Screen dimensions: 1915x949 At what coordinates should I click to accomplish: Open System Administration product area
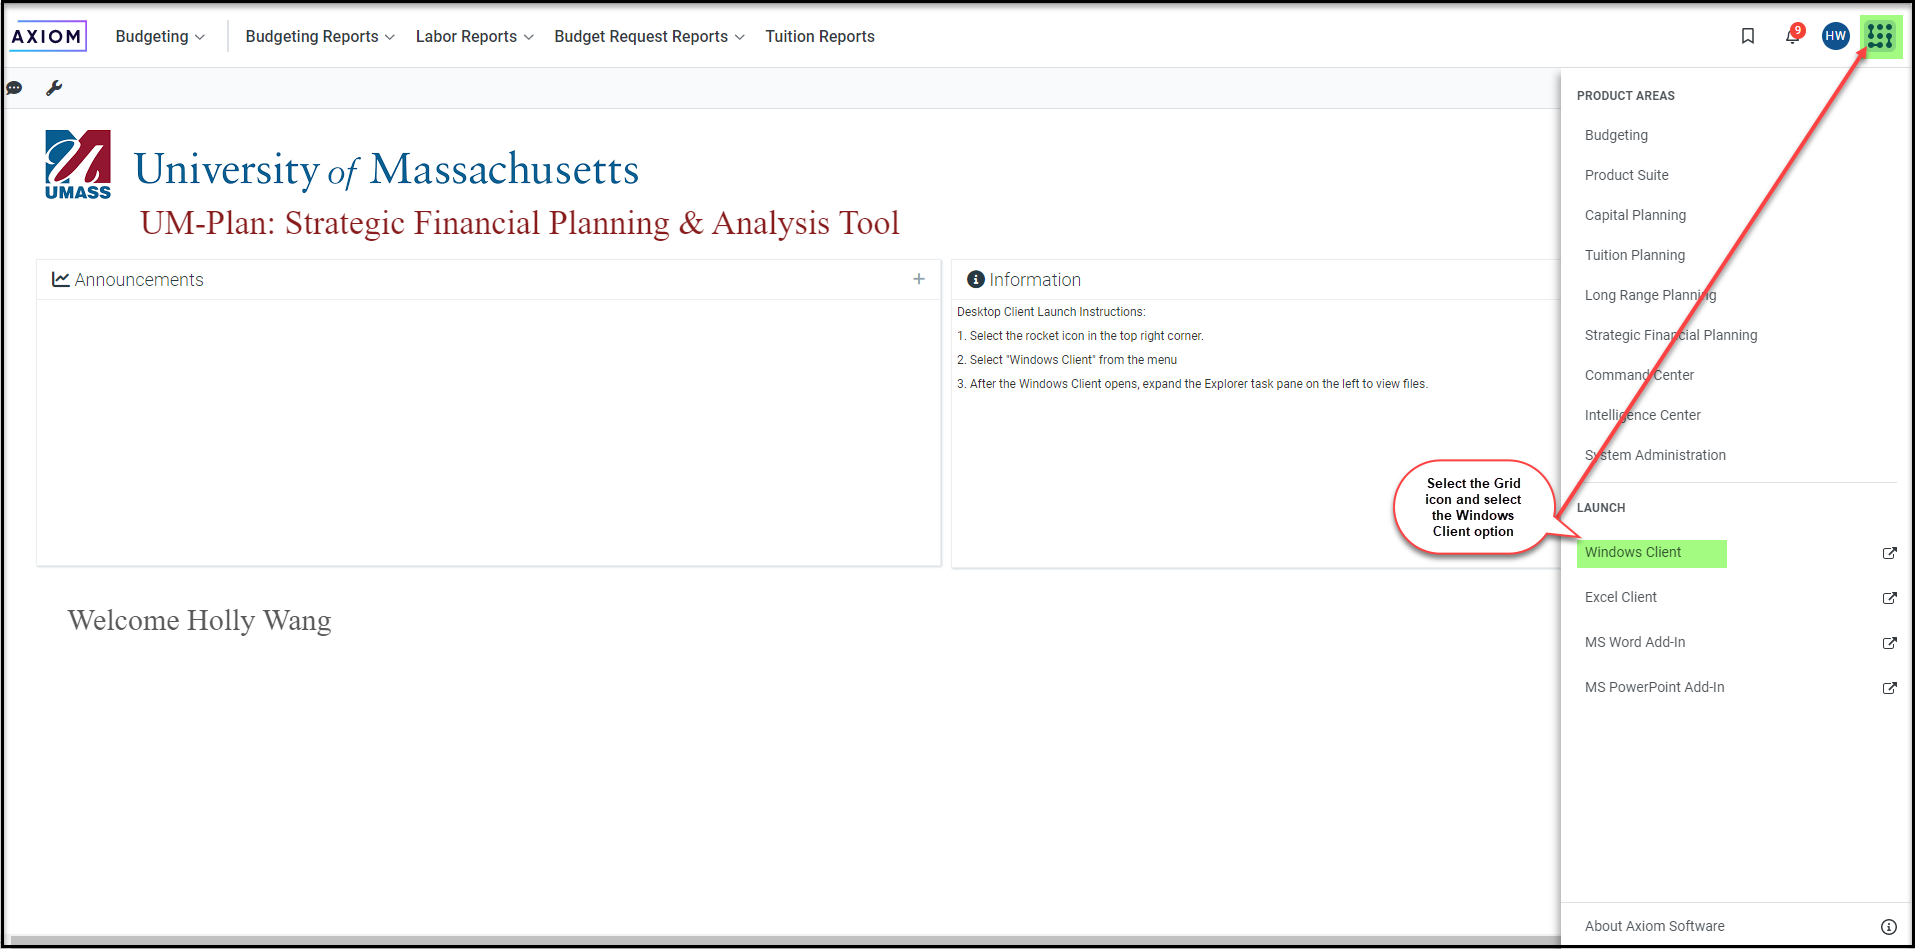point(1655,455)
